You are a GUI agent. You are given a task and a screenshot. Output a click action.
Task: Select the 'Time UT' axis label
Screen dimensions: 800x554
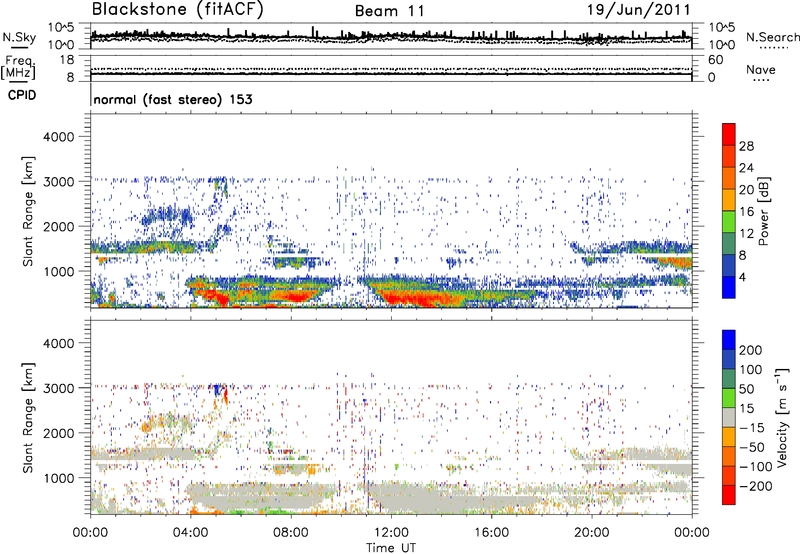click(391, 547)
